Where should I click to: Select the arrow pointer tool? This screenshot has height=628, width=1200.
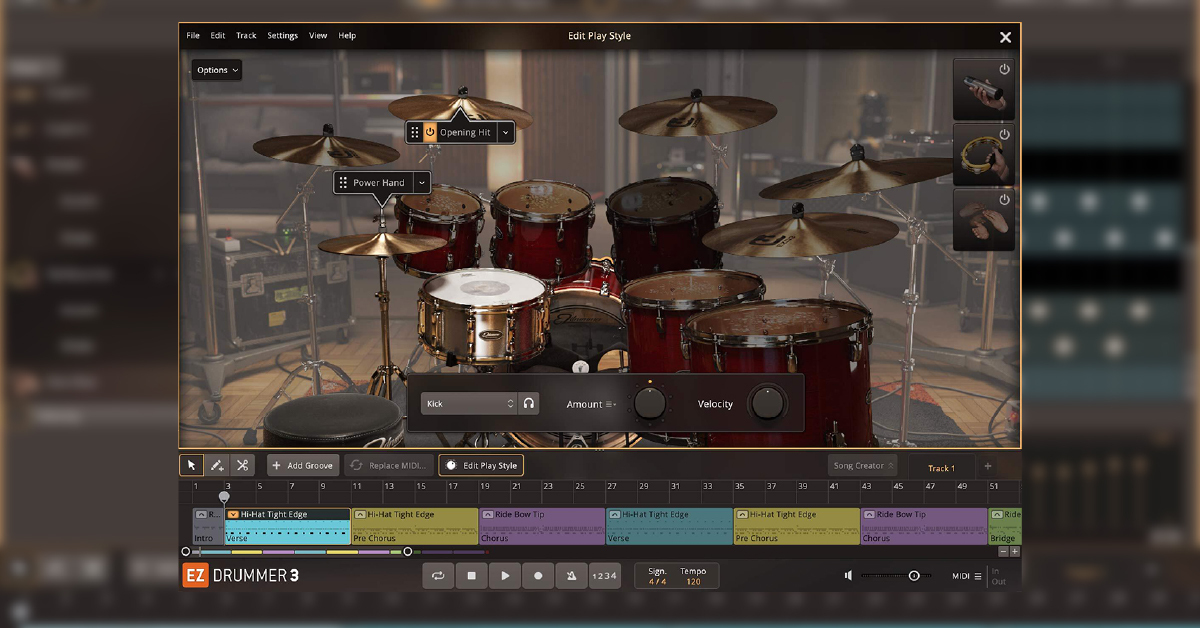tap(191, 465)
